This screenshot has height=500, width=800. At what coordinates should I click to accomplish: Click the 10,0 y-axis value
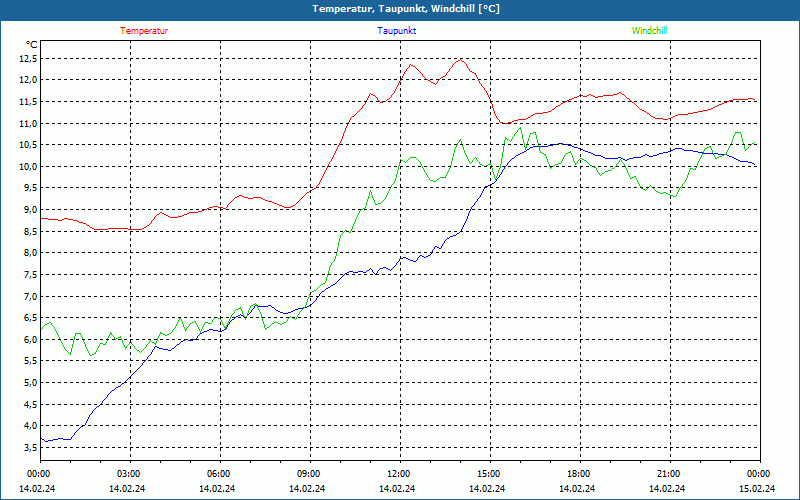click(x=29, y=166)
